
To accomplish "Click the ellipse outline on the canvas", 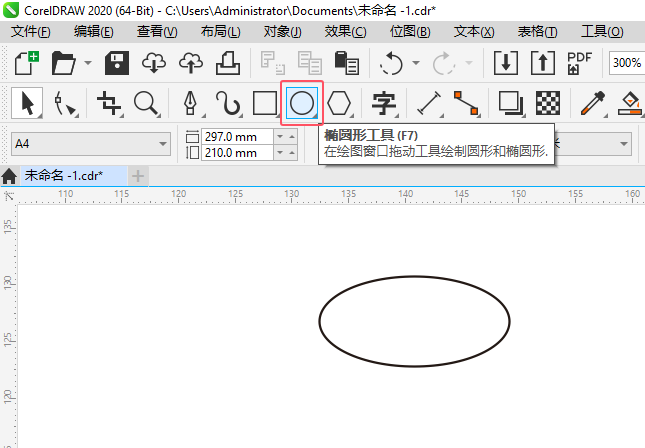I will click(x=415, y=276).
